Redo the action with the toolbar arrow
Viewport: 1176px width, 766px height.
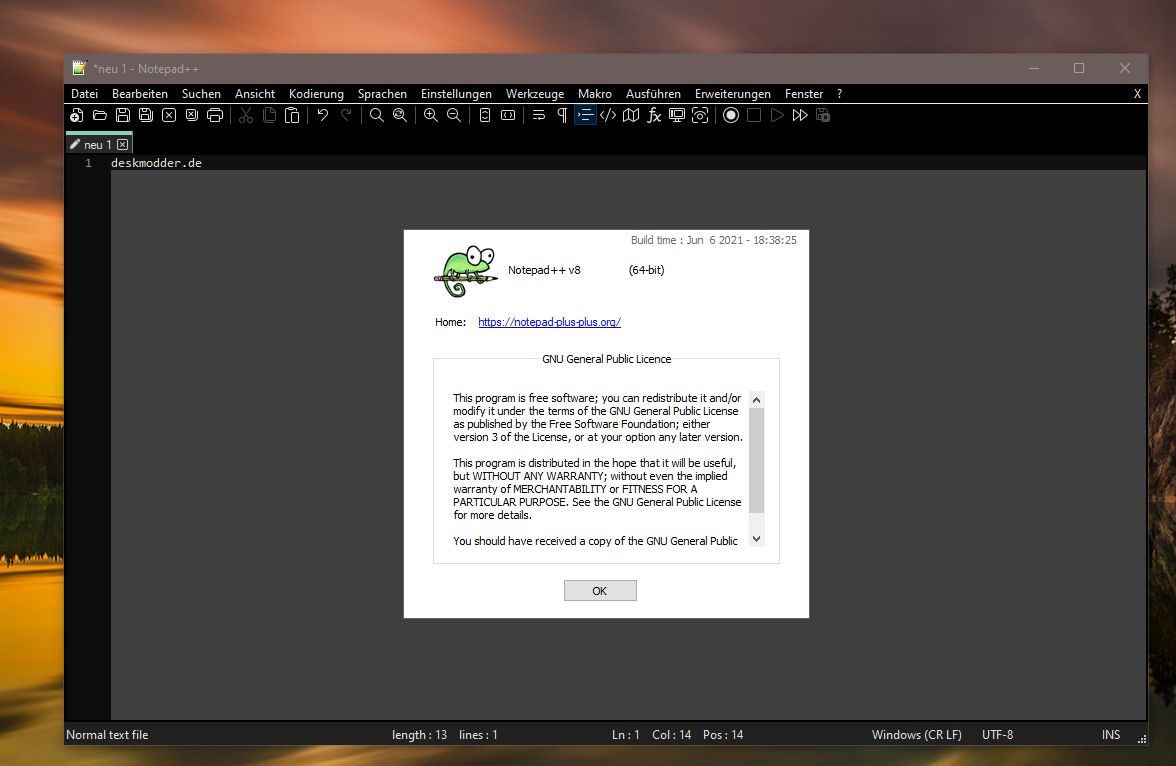tap(346, 115)
